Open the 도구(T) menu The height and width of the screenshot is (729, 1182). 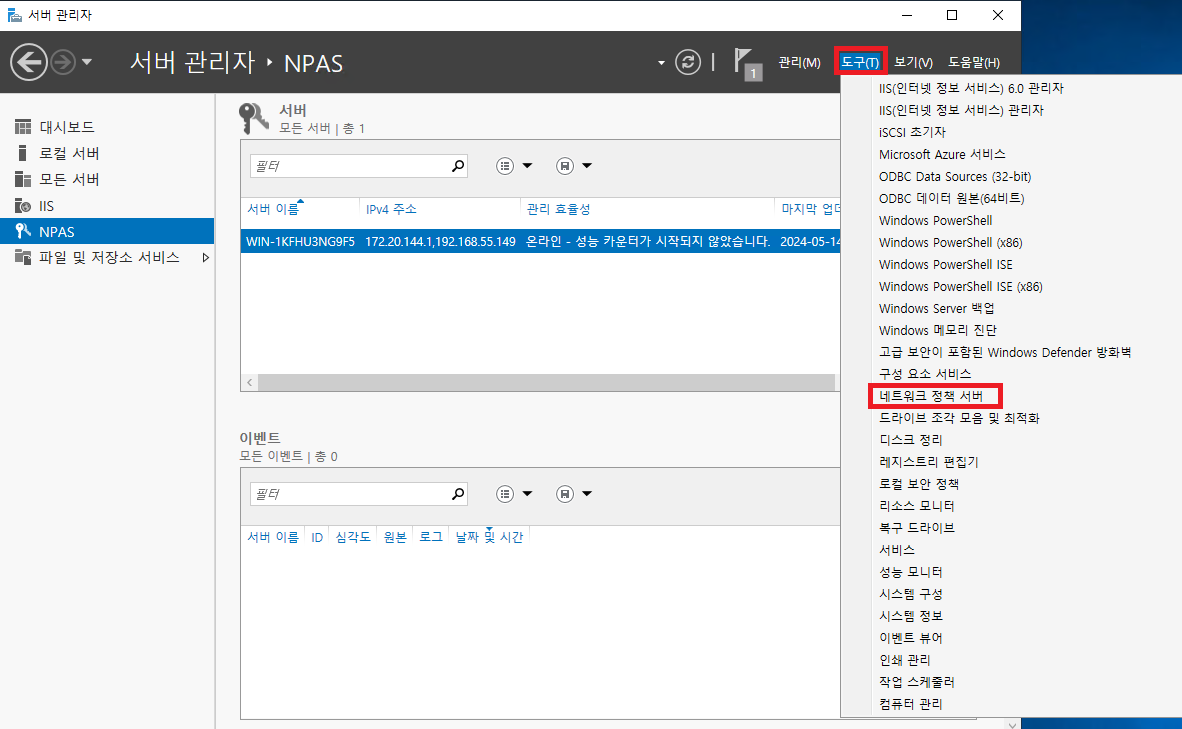pyautogui.click(x=860, y=63)
